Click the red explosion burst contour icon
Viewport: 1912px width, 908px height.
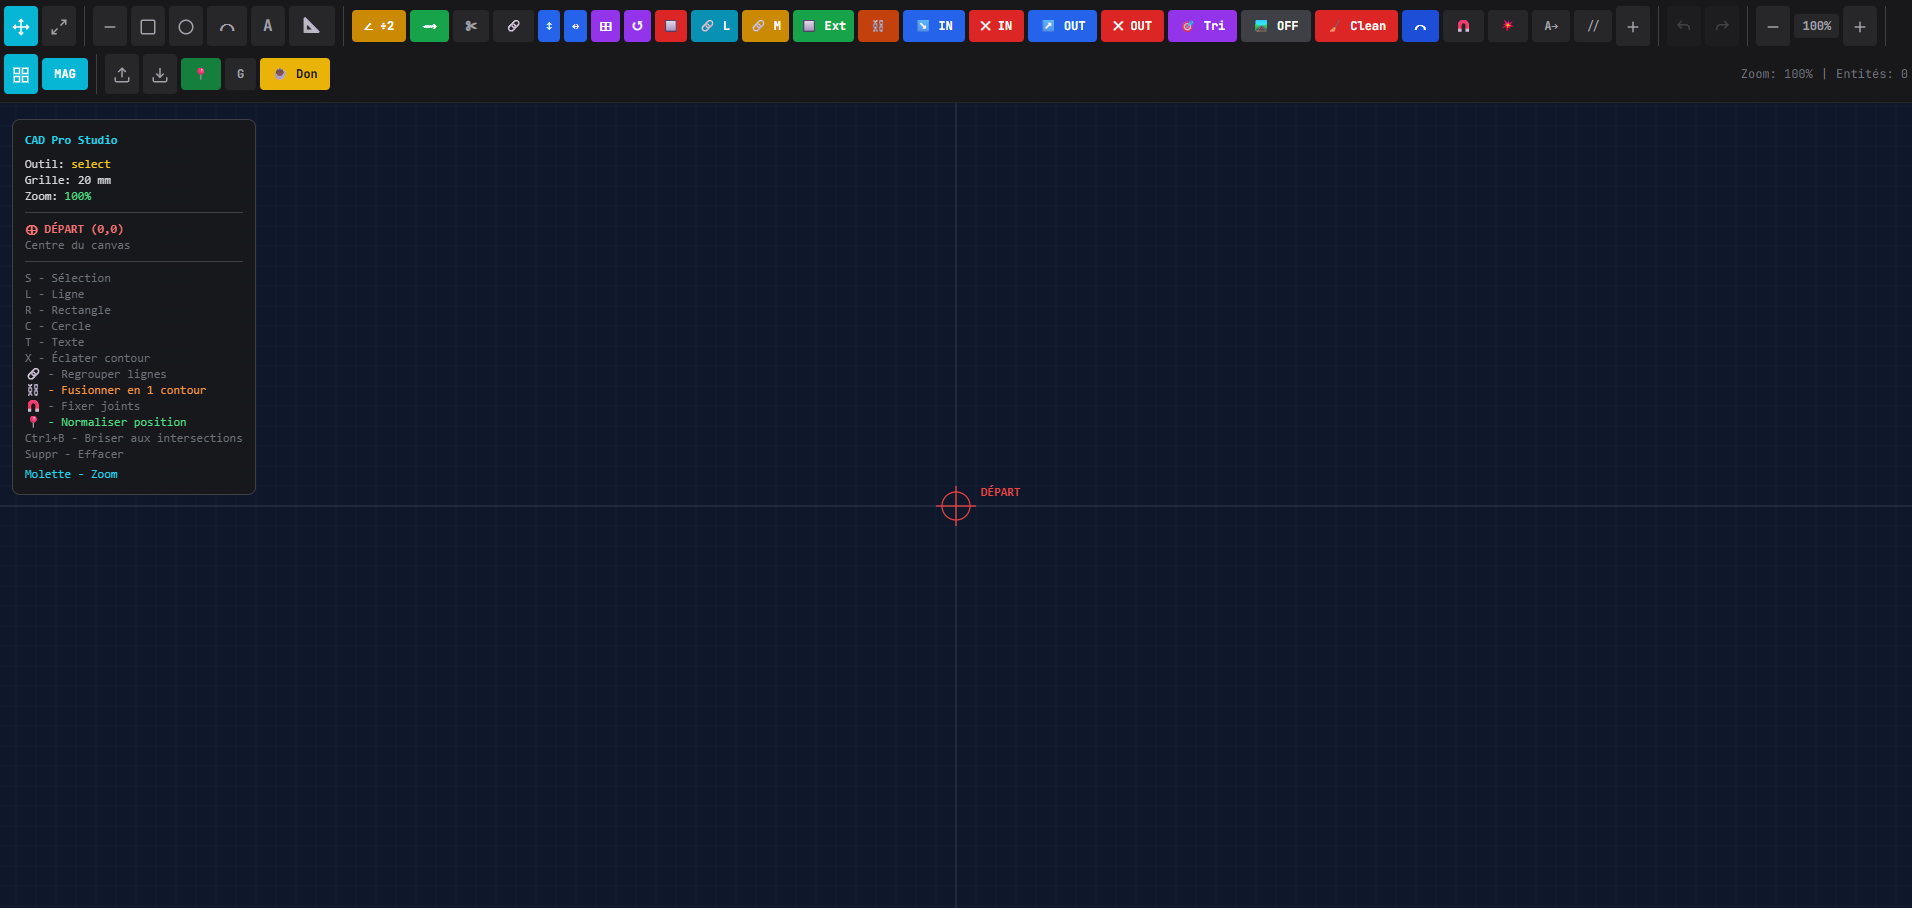pyautogui.click(x=1508, y=26)
